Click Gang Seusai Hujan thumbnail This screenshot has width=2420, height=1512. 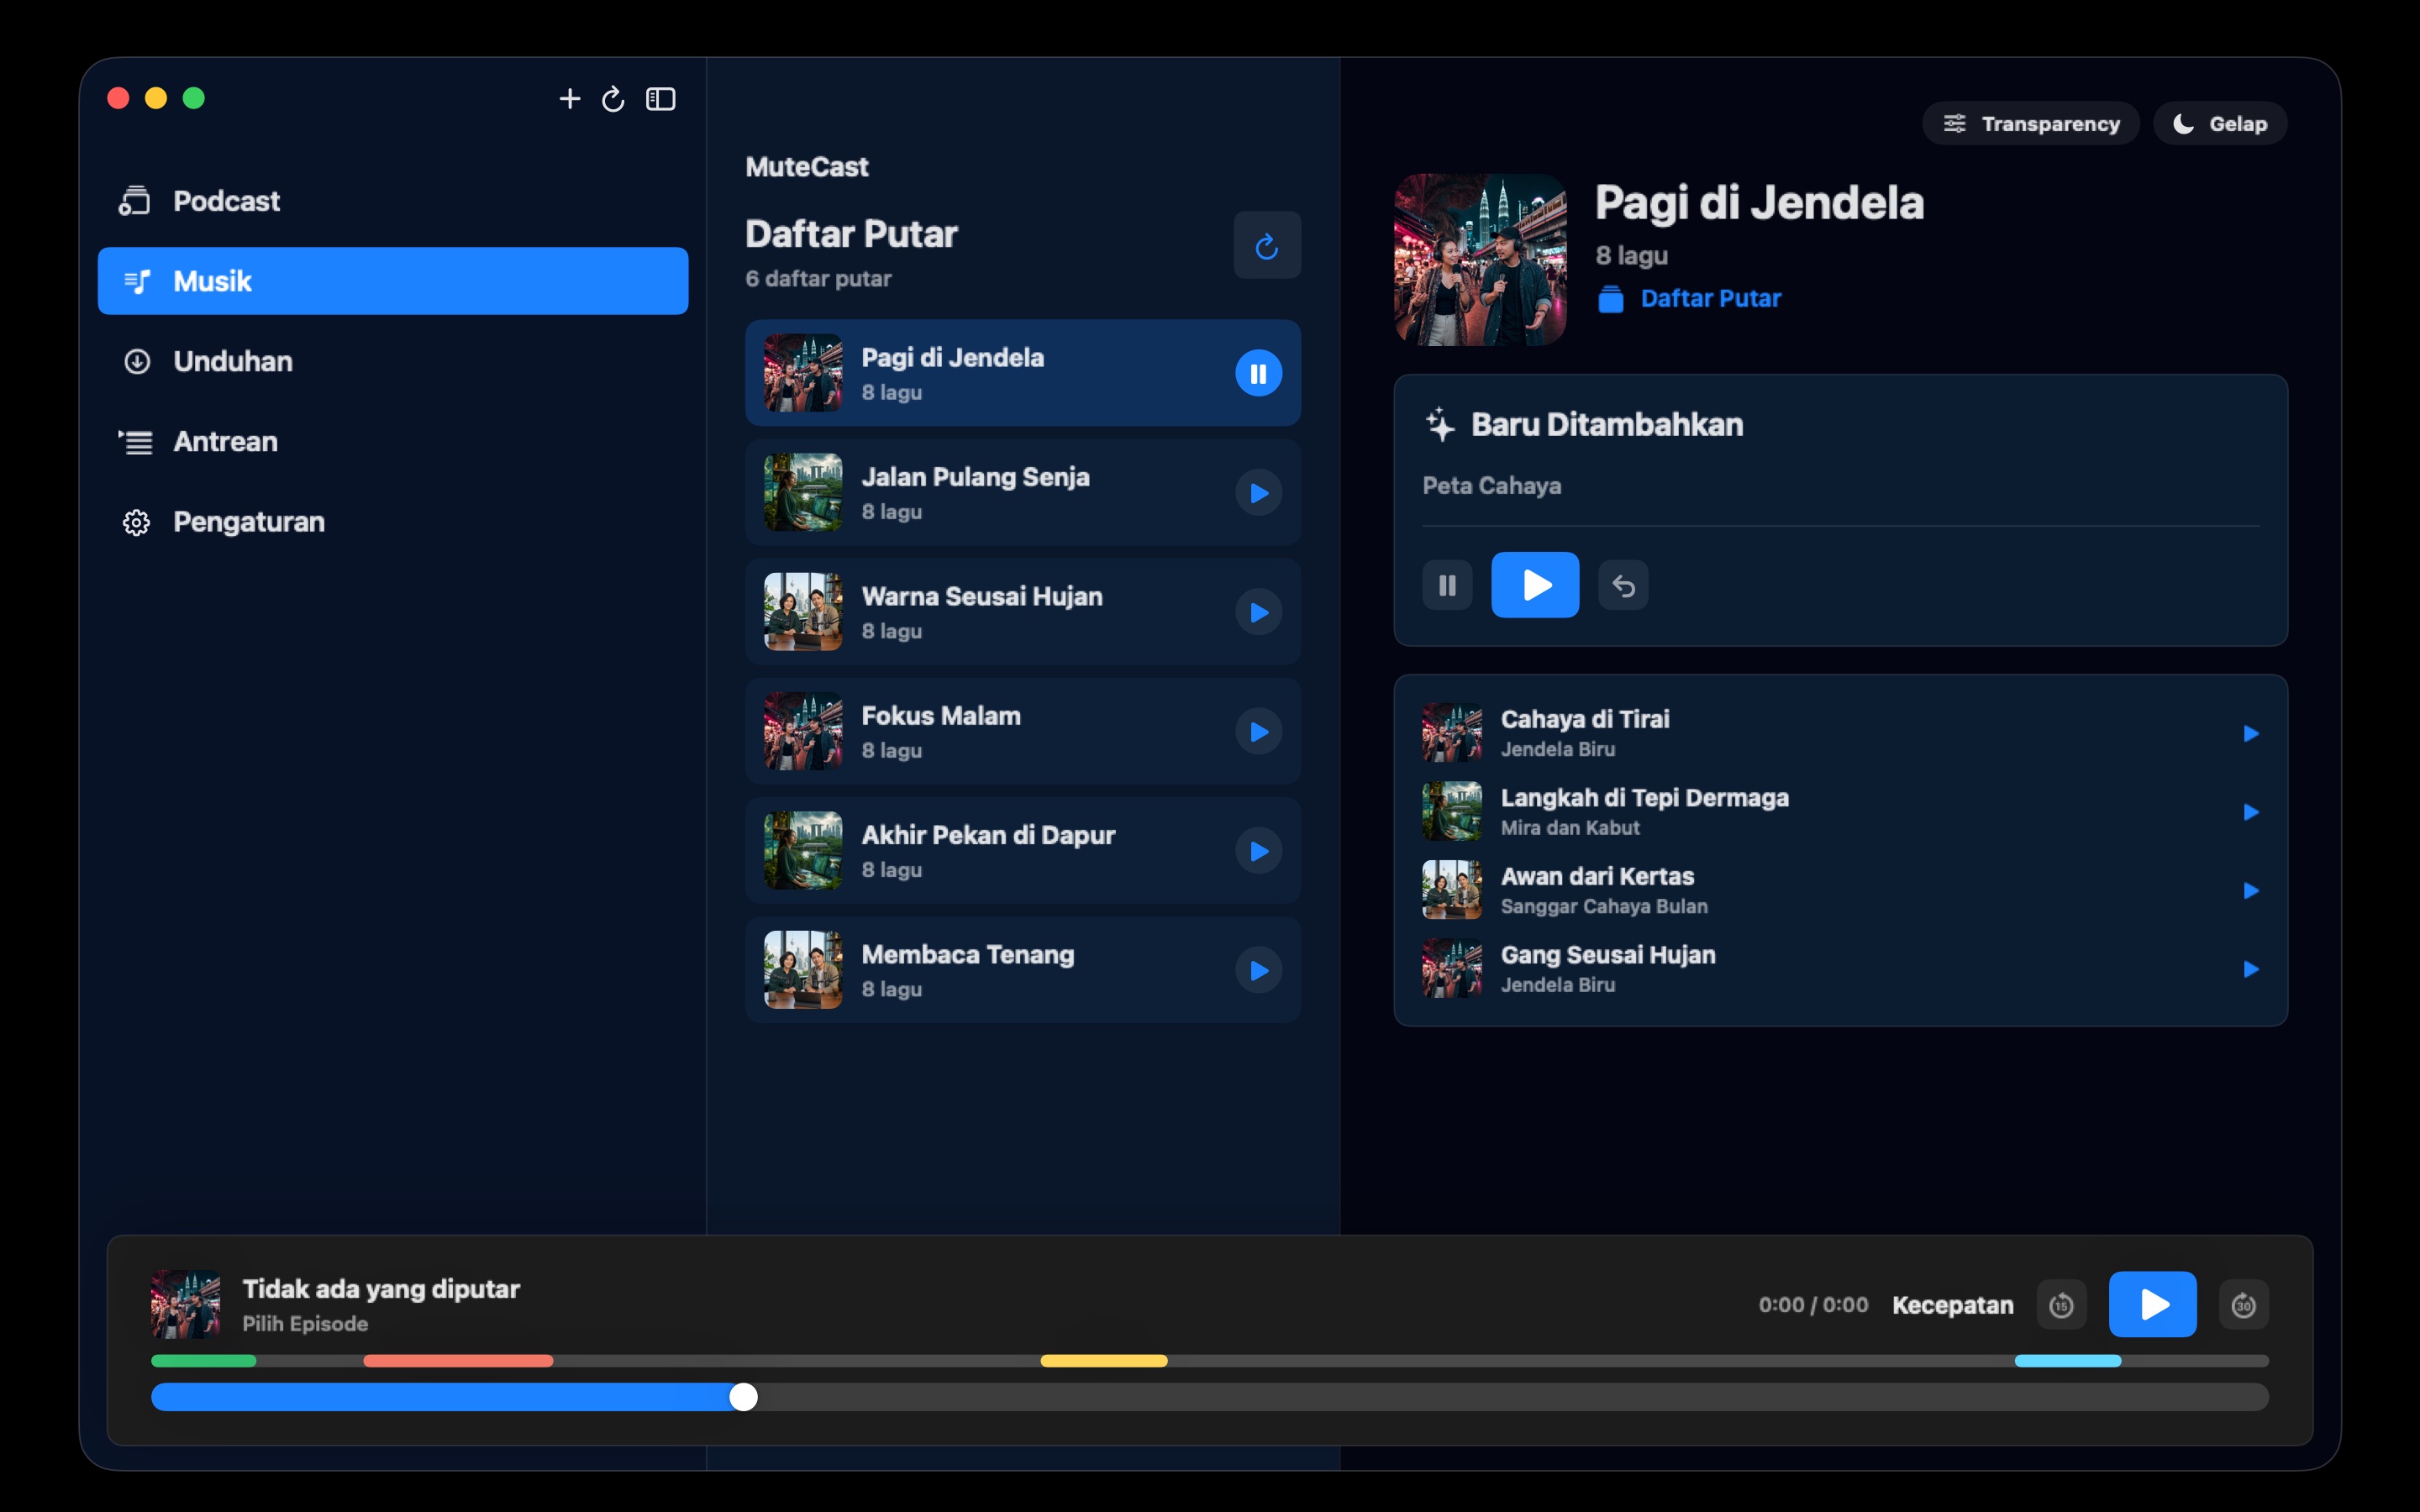(1452, 968)
